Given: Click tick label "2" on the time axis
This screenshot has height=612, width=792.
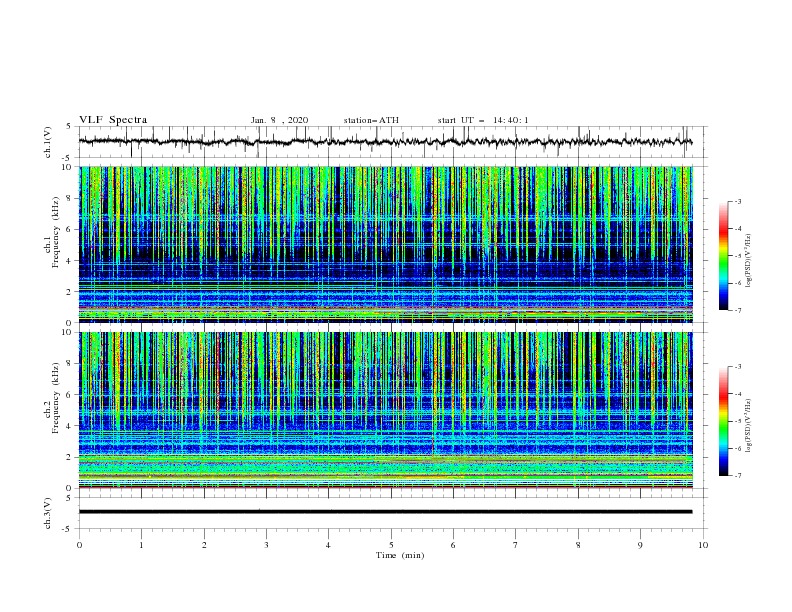Looking at the screenshot, I should 204,545.
